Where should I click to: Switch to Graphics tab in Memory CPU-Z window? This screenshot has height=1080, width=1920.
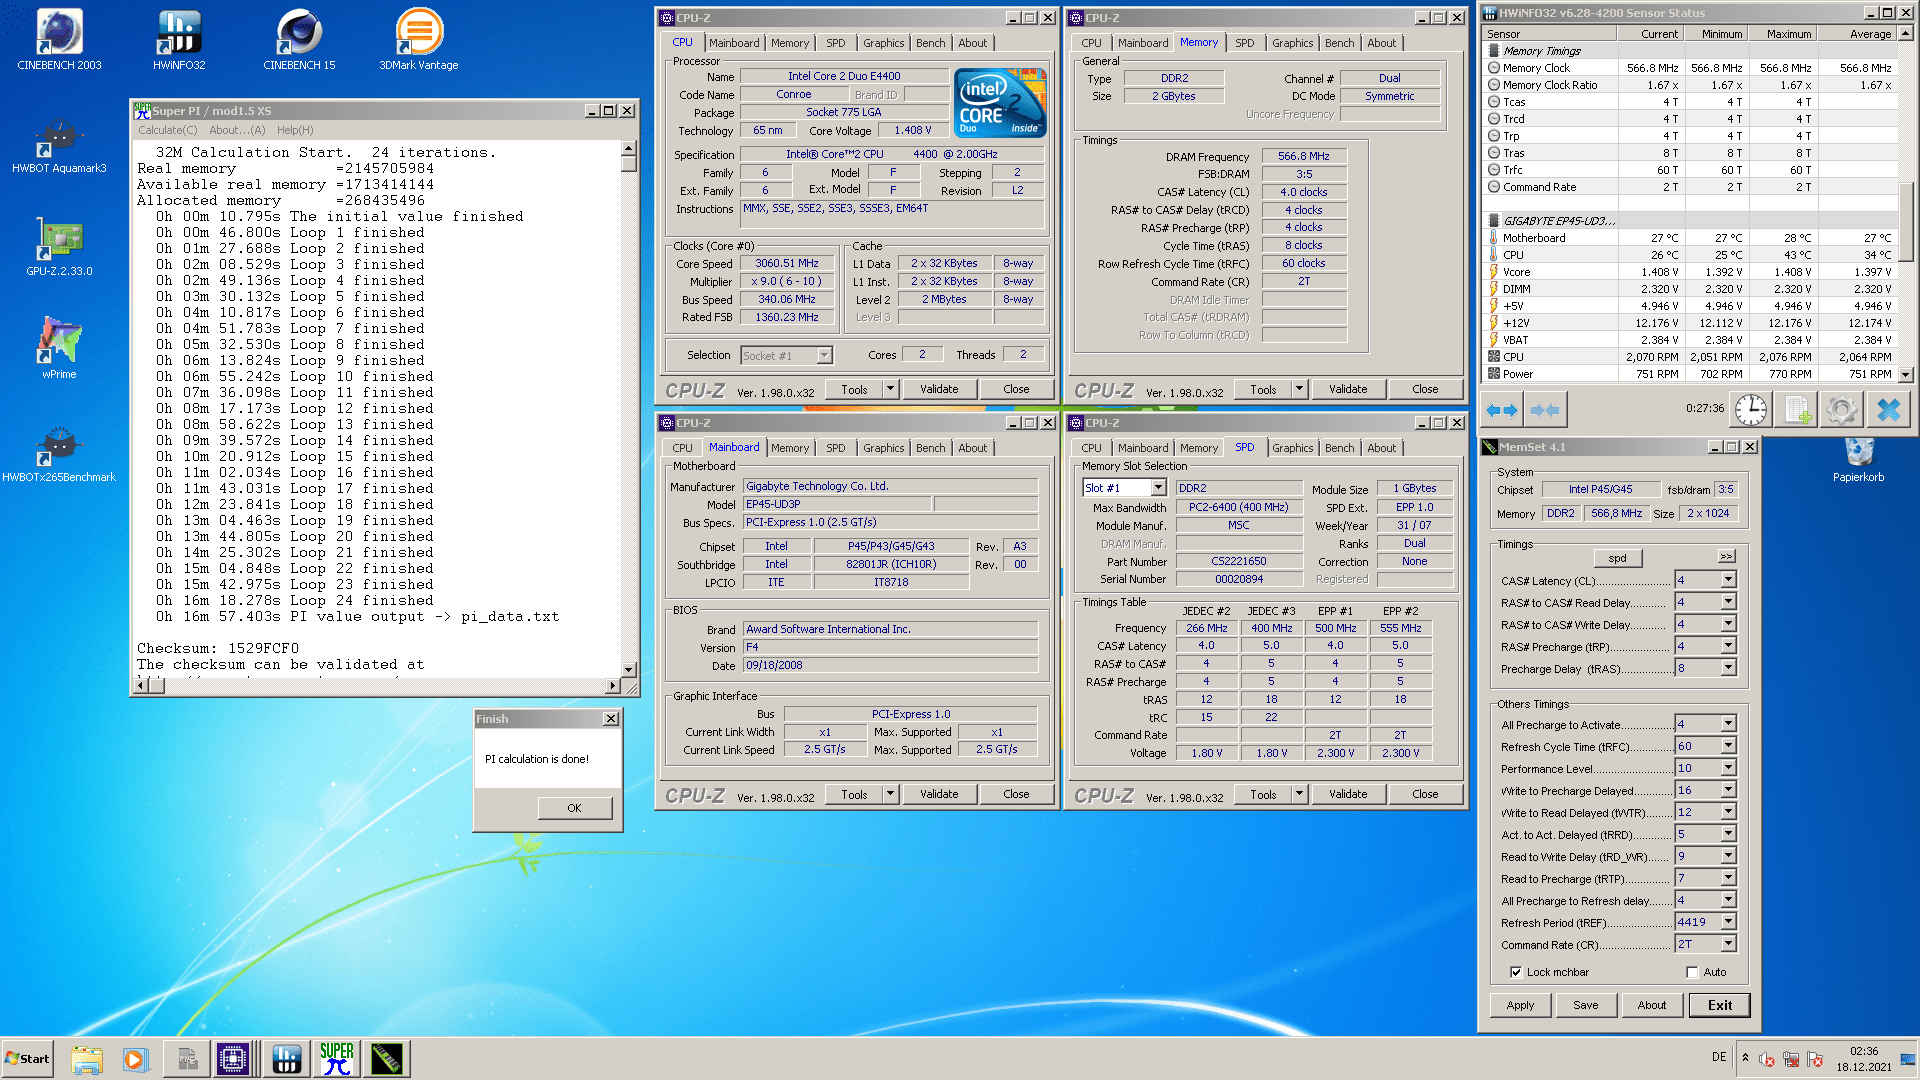[x=1292, y=43]
